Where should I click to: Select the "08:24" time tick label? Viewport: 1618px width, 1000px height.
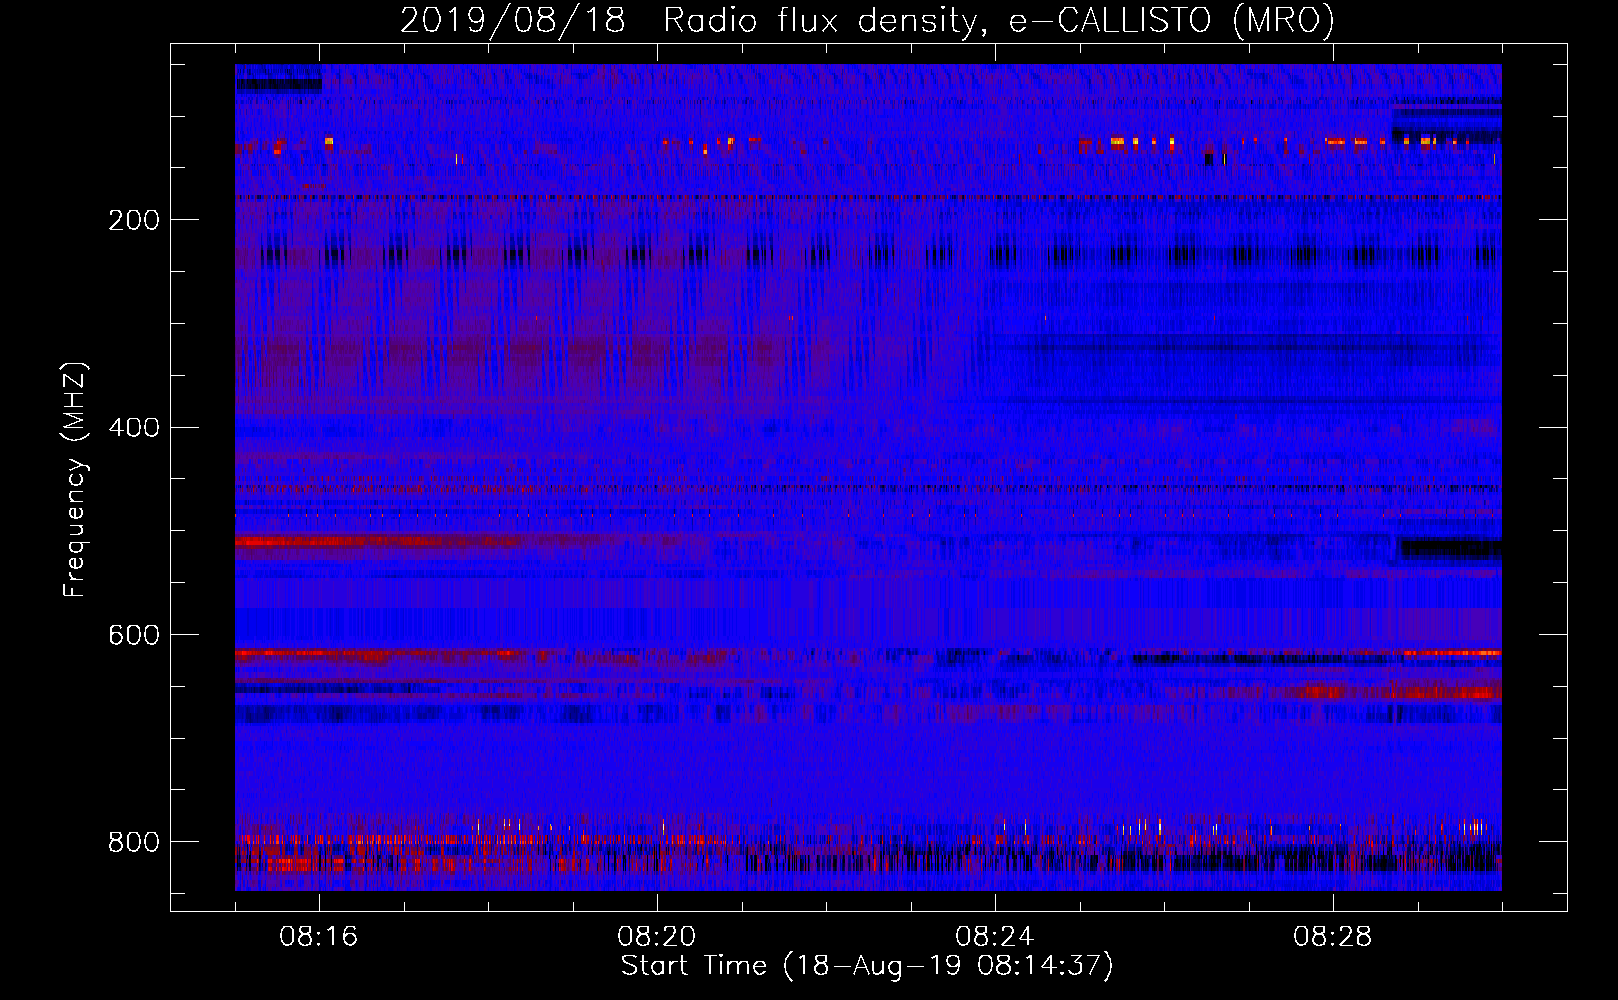pos(995,937)
